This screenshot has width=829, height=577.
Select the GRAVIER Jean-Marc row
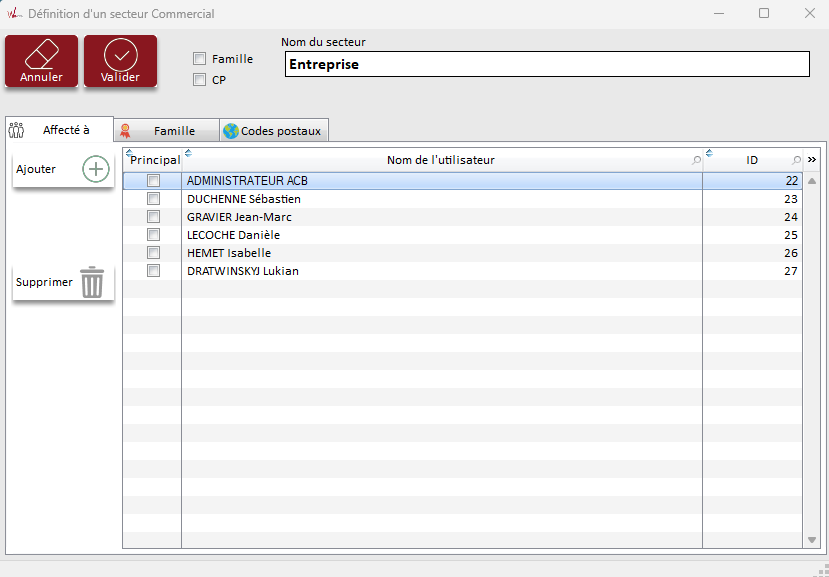click(x=440, y=217)
